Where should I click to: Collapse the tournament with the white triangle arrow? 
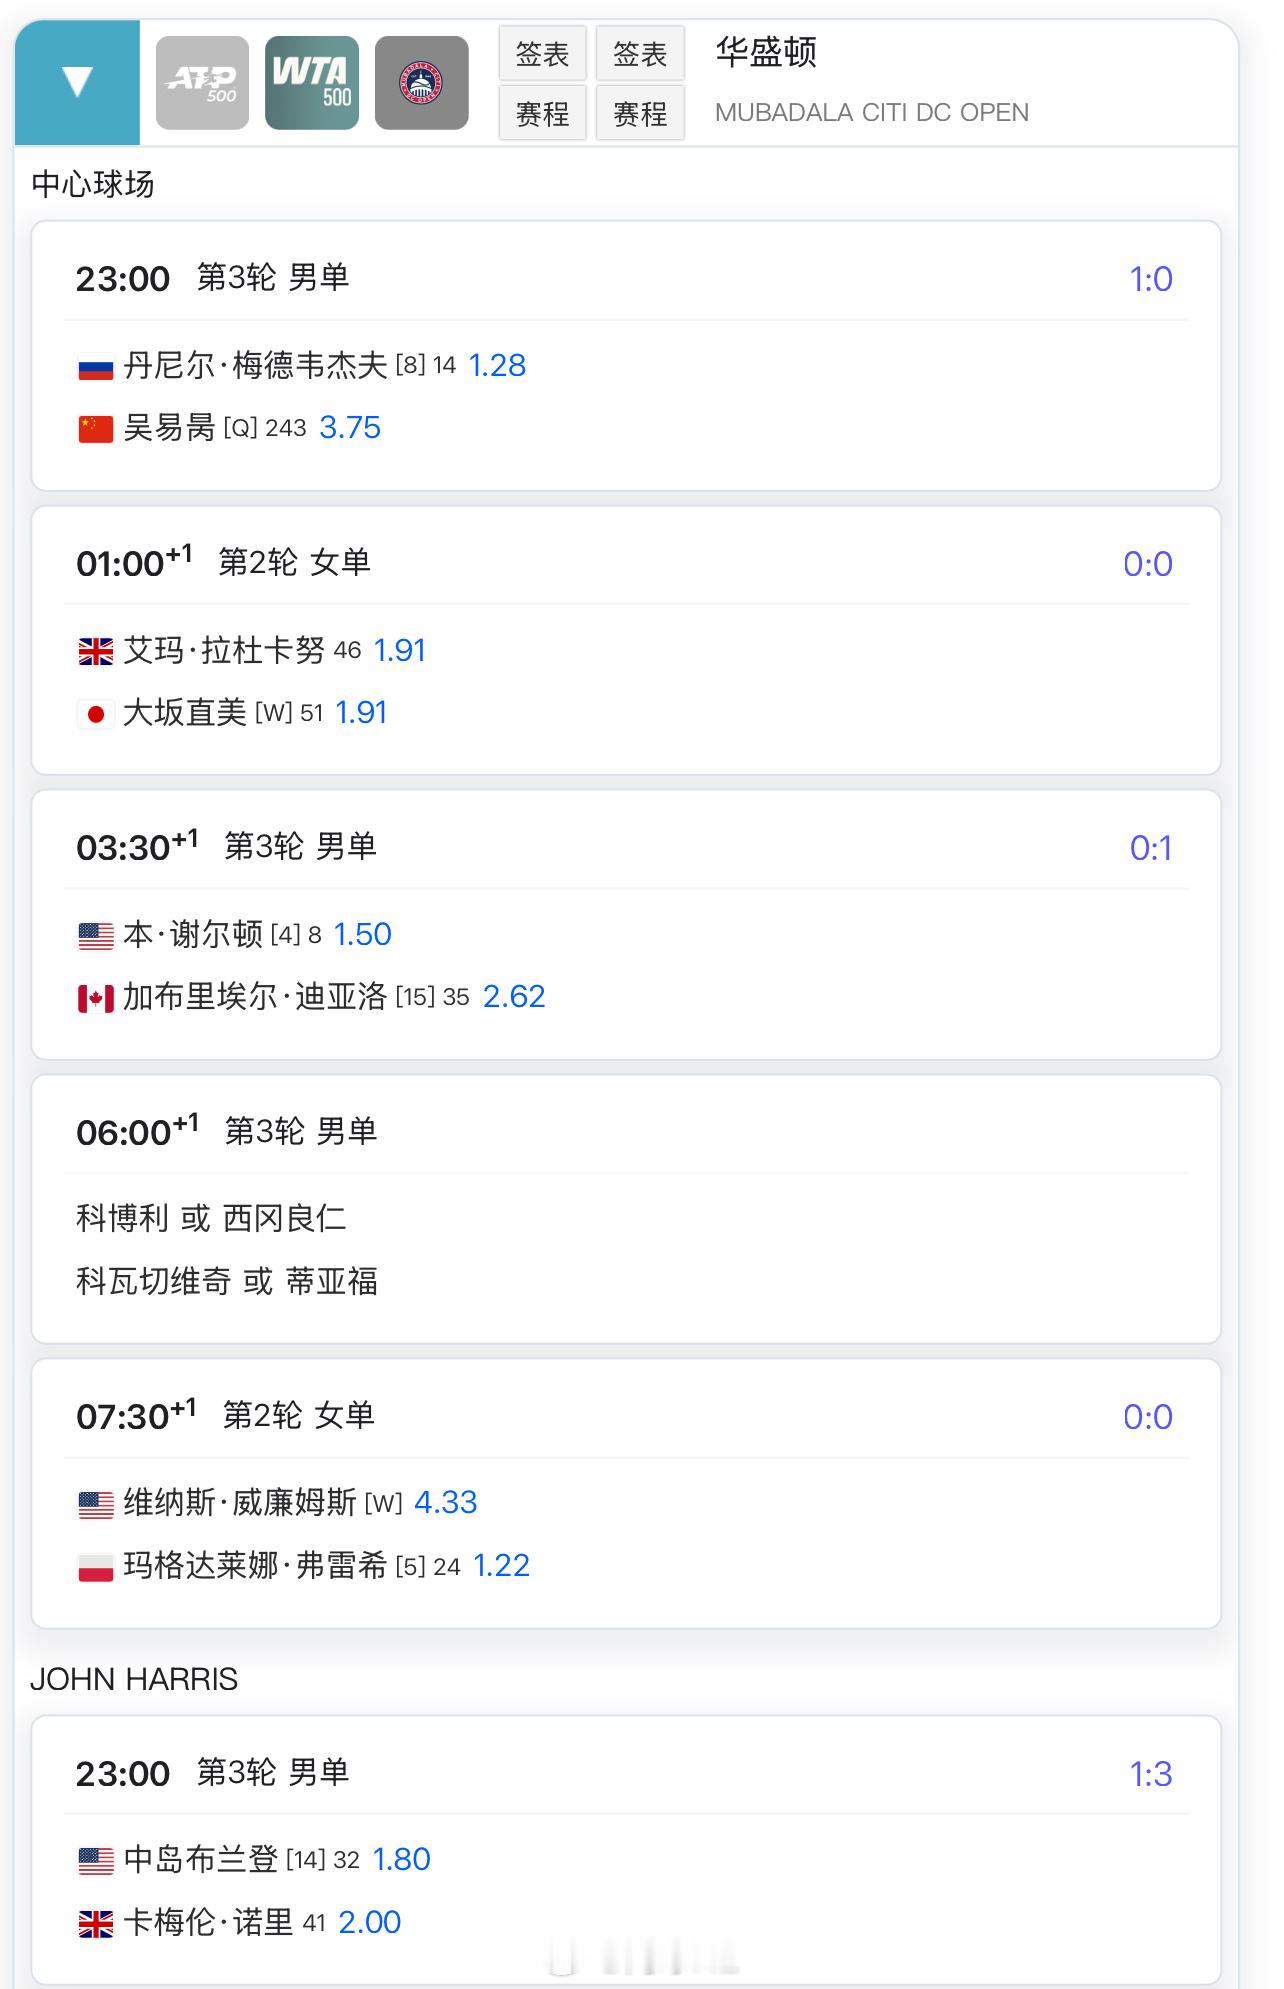[77, 82]
